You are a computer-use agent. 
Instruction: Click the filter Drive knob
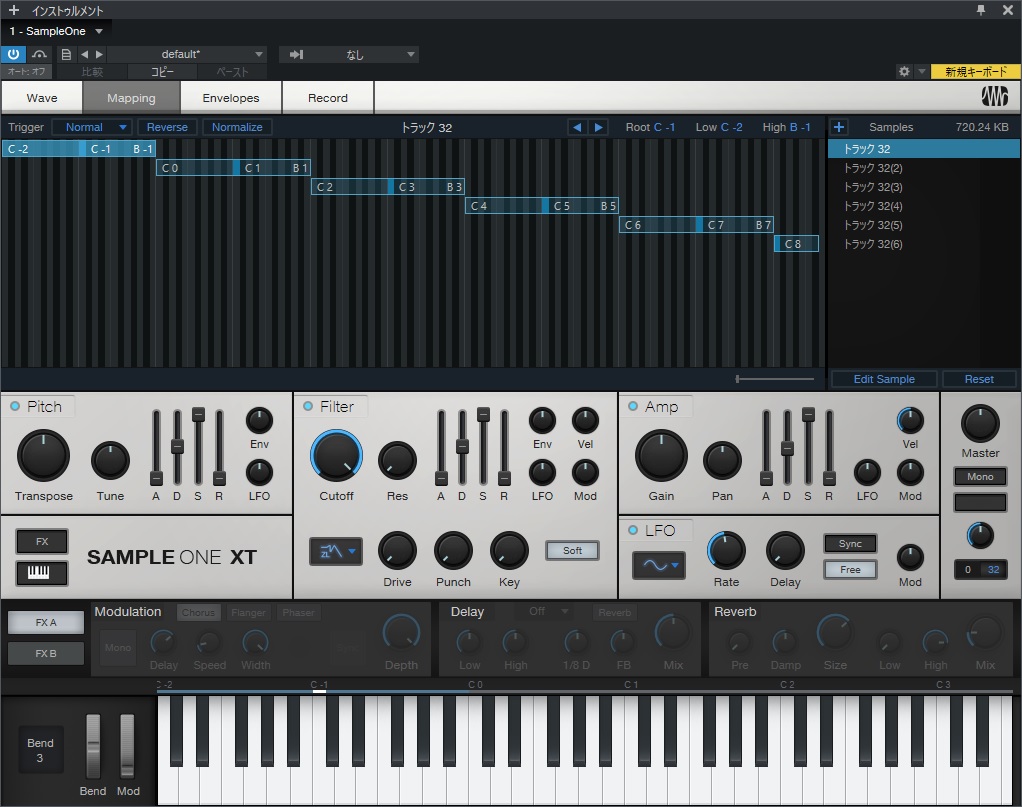(397, 550)
